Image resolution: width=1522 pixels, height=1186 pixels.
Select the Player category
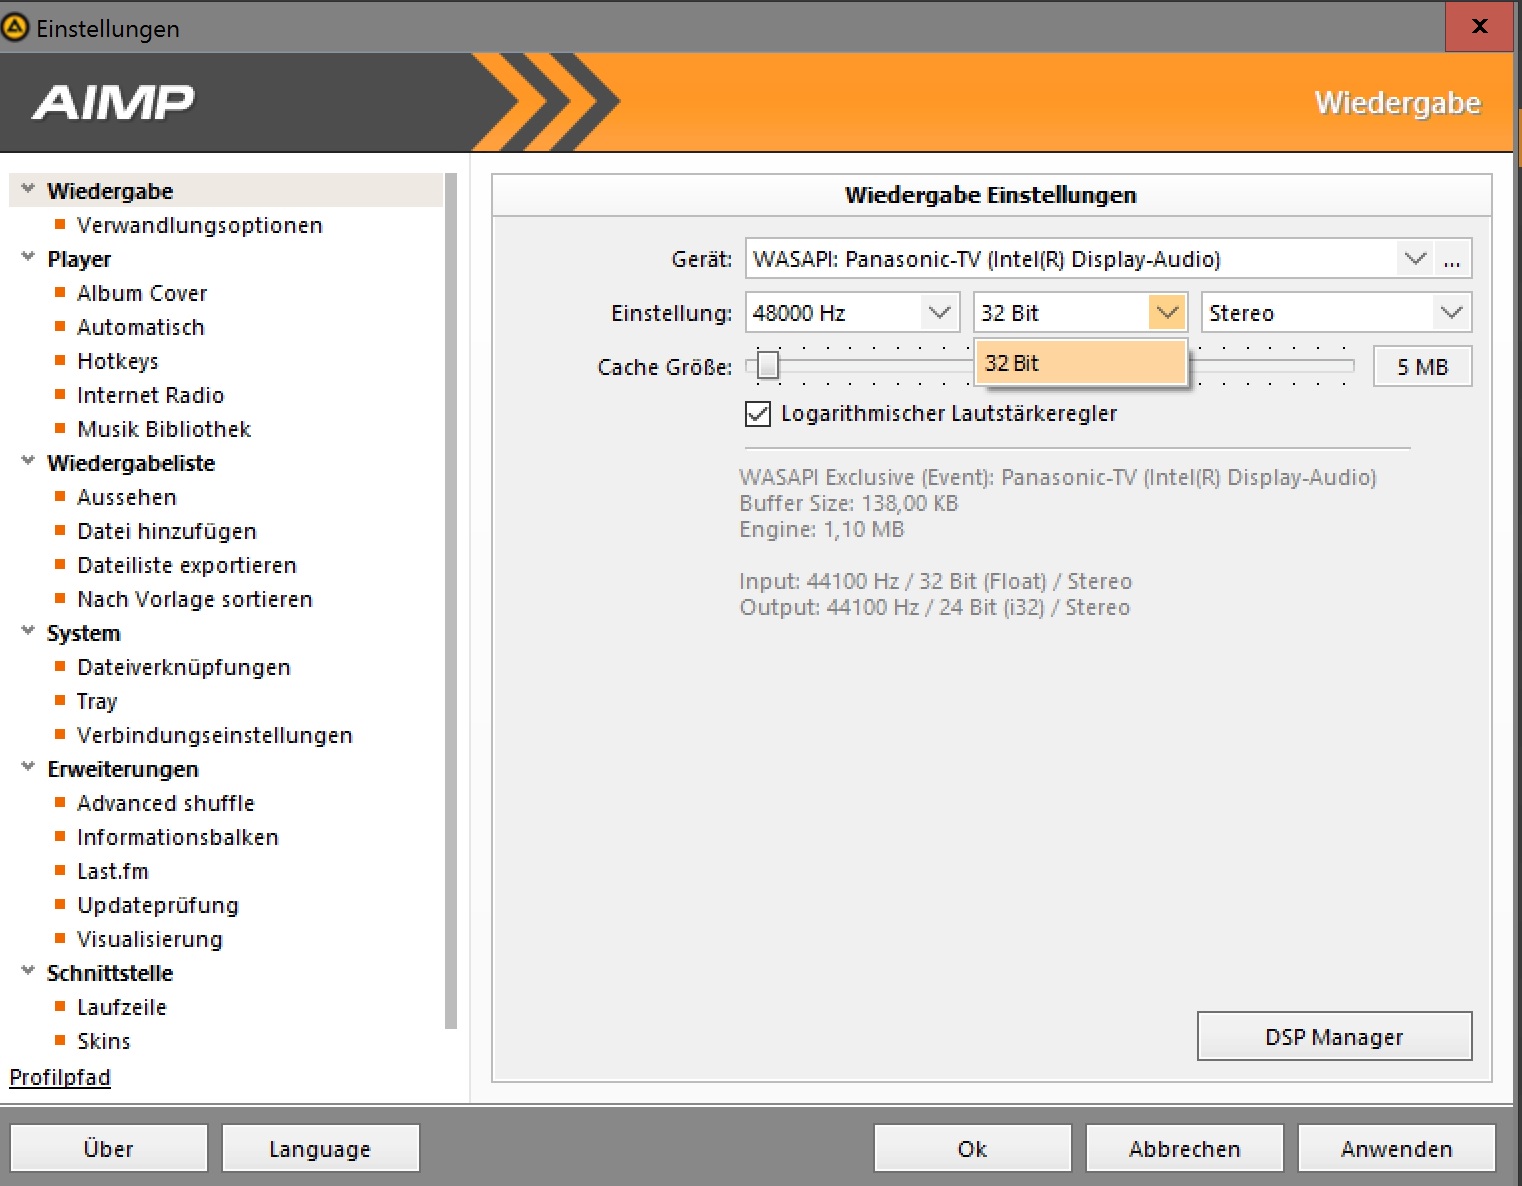(x=79, y=259)
